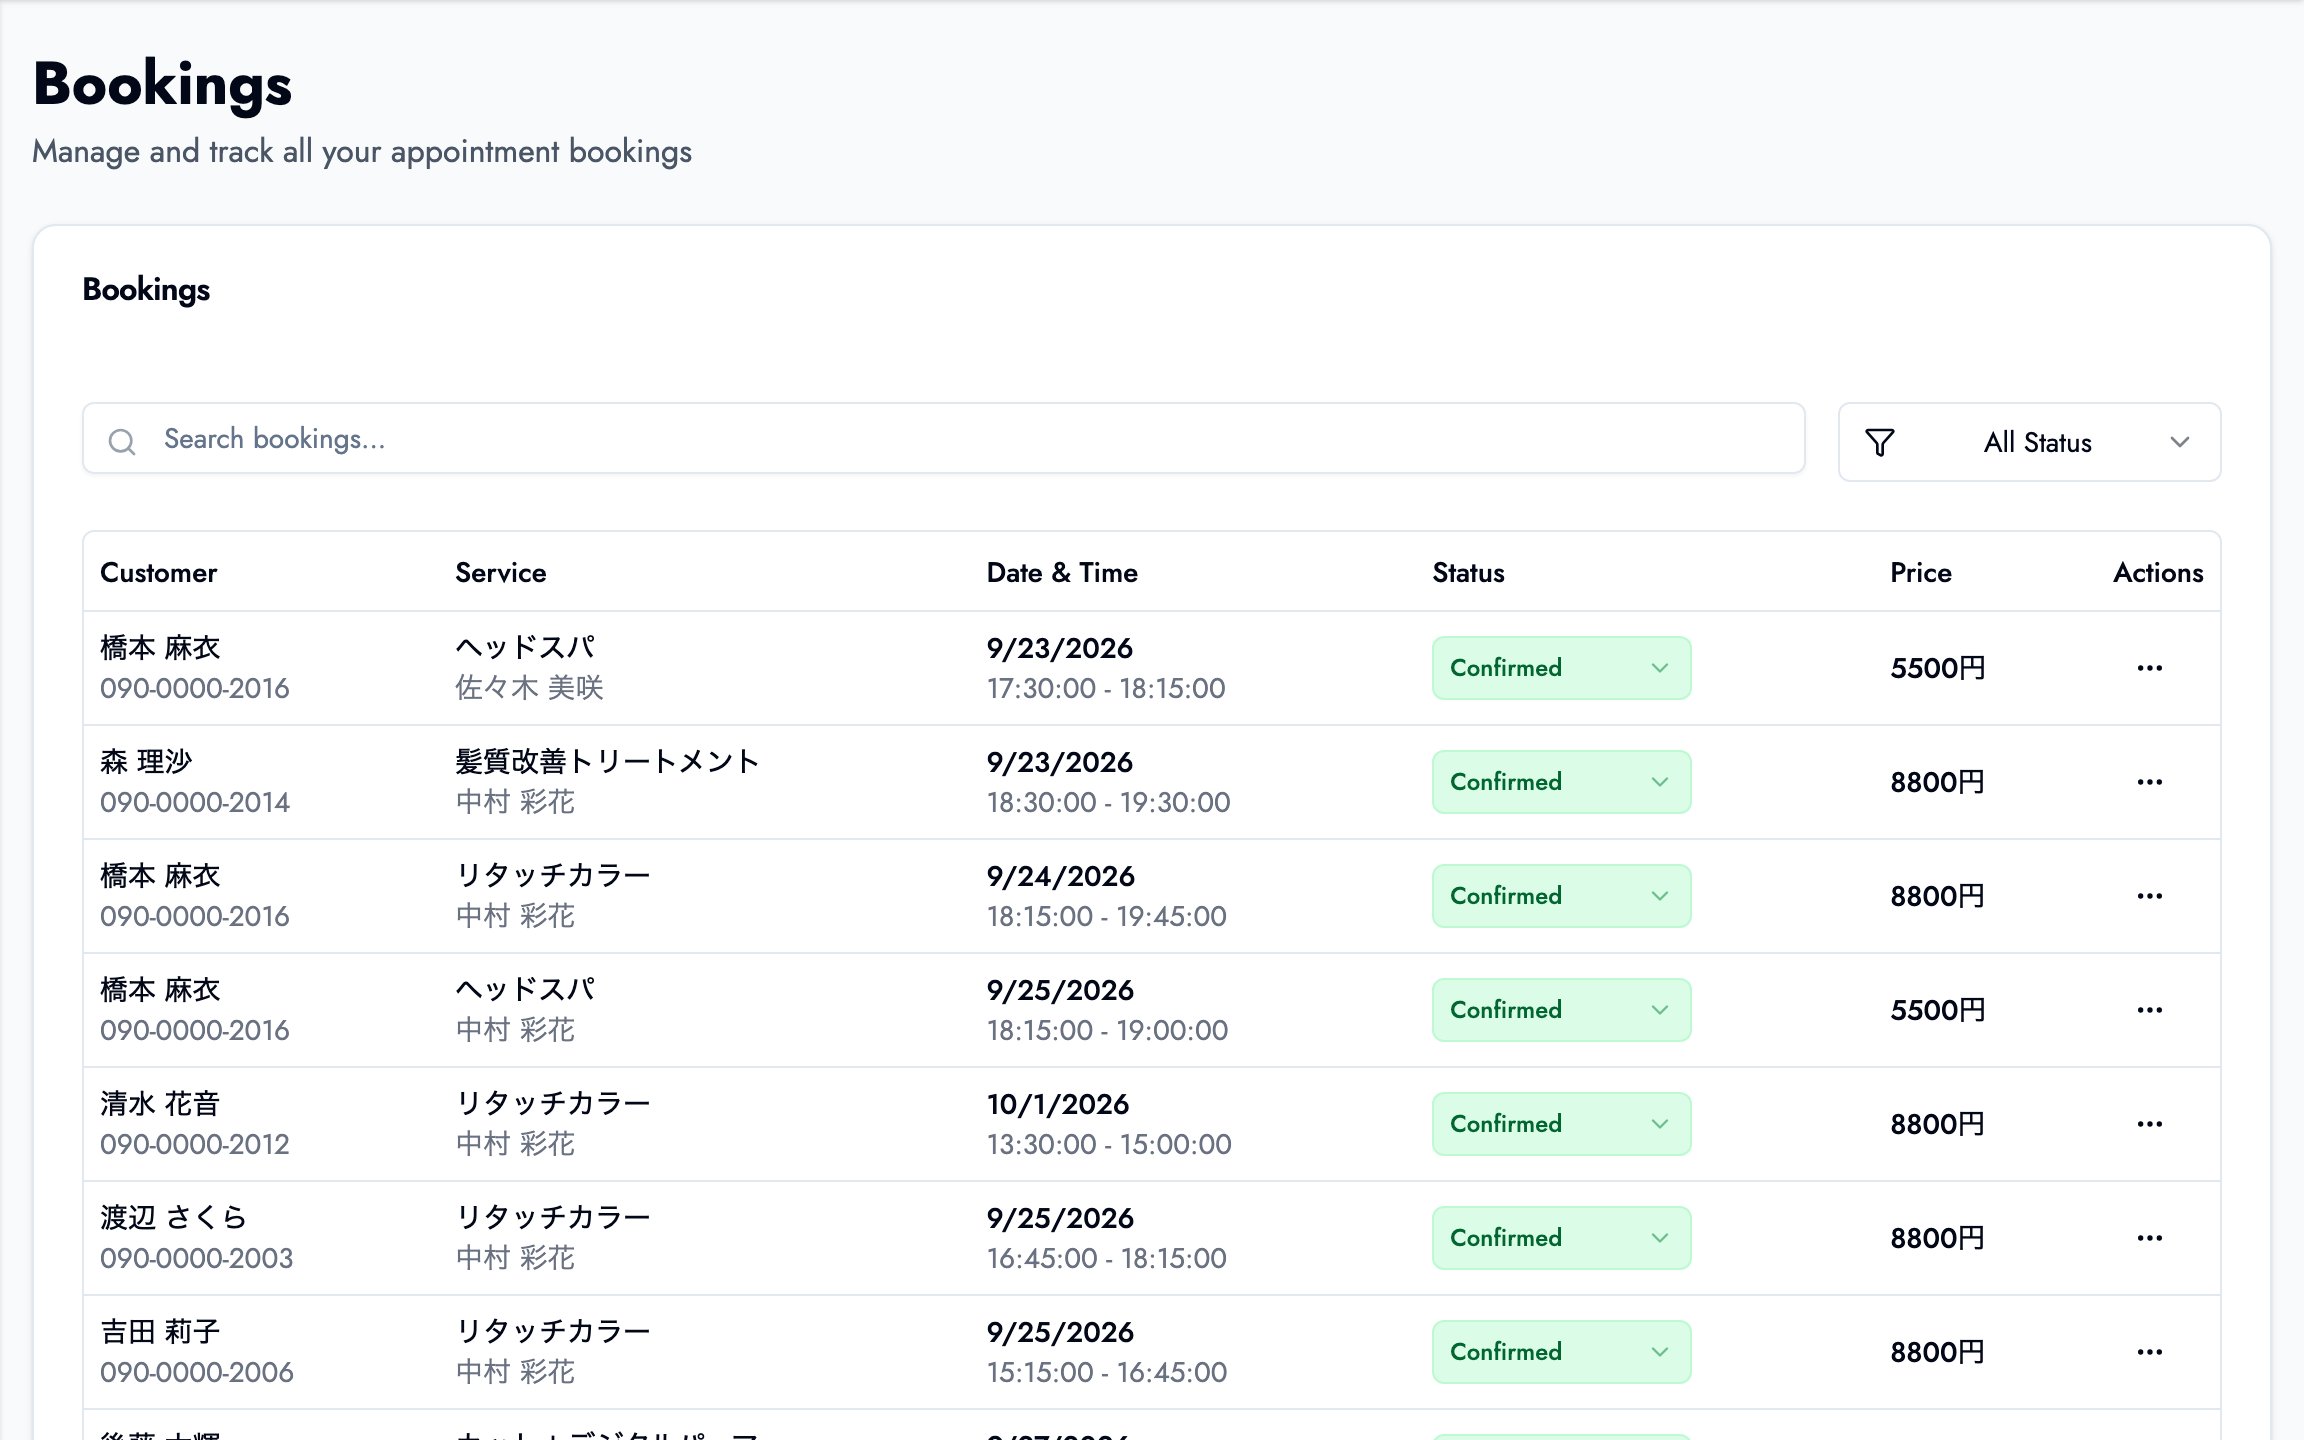
Task: Change status of 森 理沙 booking
Action: click(x=1561, y=782)
